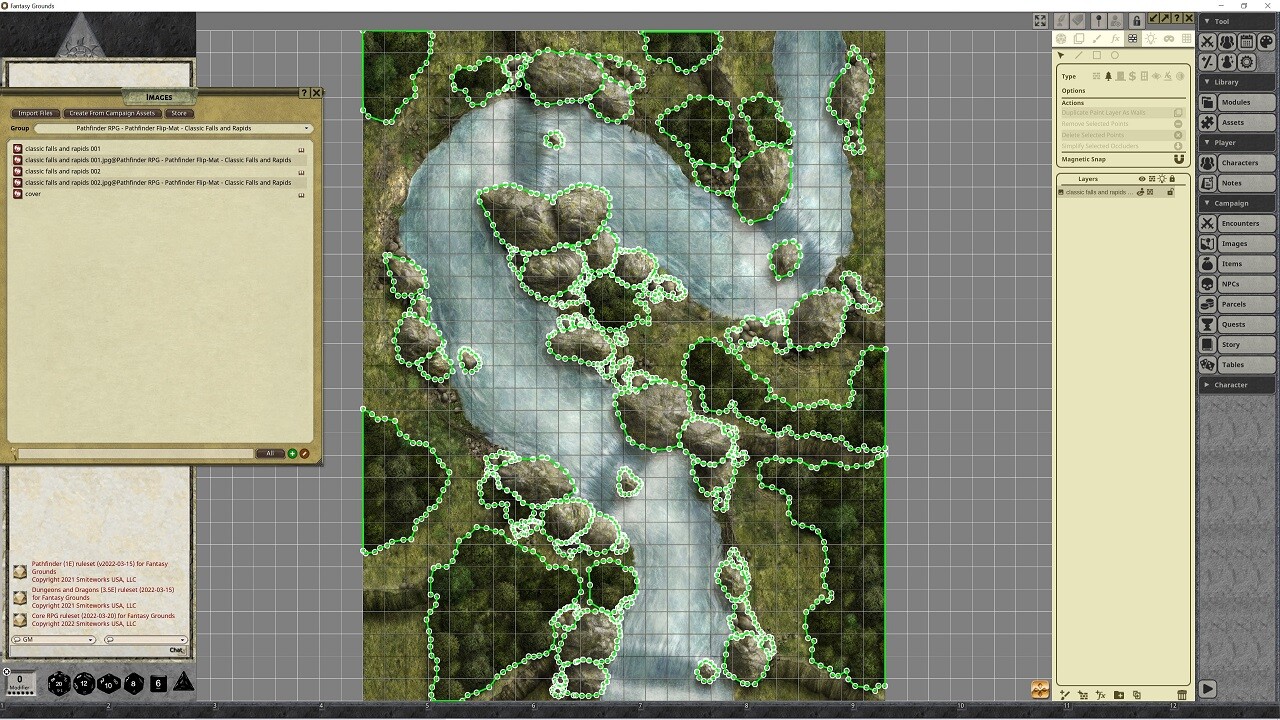The image size is (1280, 720).
Task: Select the occluder toggle toolbar mode
Action: 1133,38
